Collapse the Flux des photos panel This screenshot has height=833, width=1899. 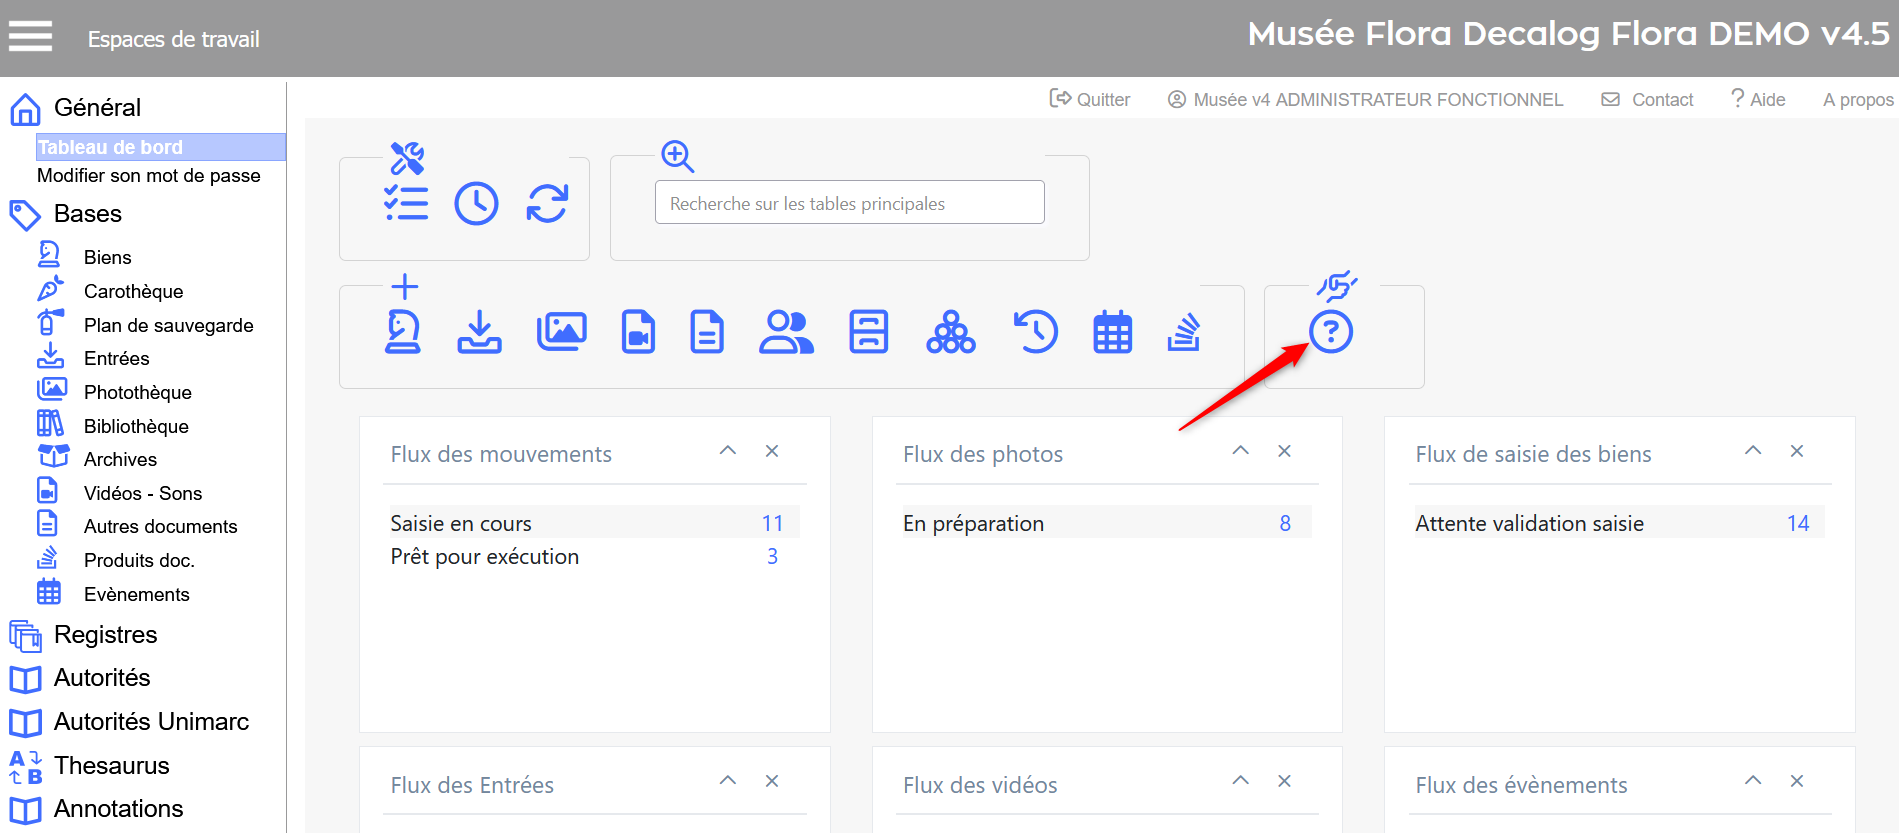coord(1240,451)
